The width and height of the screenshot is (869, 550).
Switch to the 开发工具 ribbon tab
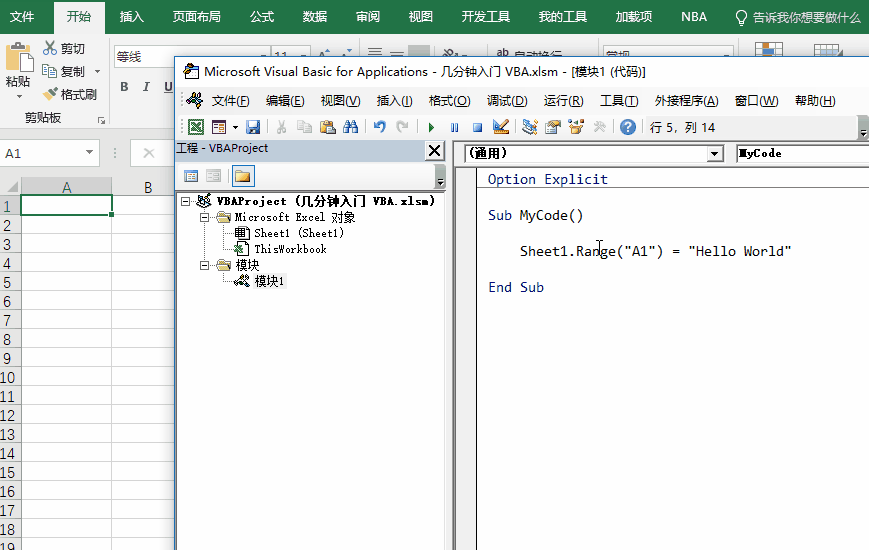coord(486,17)
